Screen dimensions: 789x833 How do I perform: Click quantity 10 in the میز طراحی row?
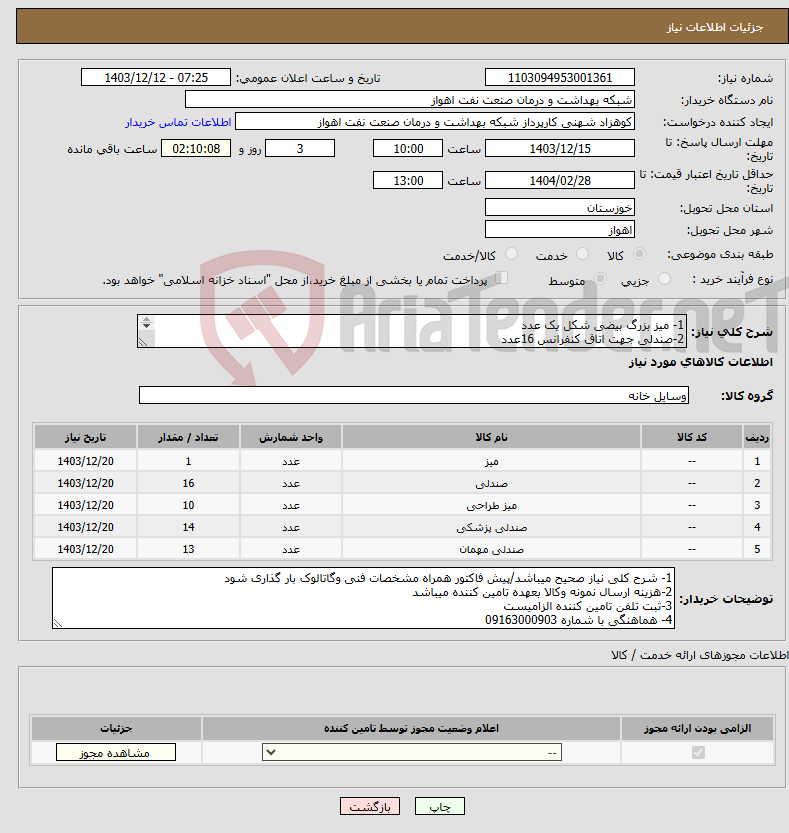pyautogui.click(x=188, y=505)
